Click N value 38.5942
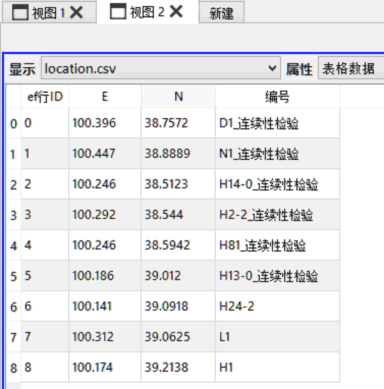 (178, 246)
